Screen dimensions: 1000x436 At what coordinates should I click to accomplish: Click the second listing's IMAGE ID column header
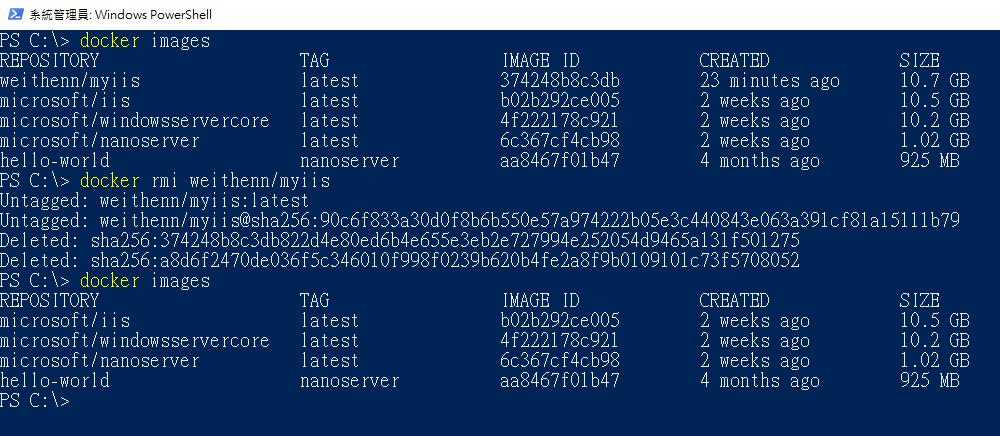tap(541, 300)
